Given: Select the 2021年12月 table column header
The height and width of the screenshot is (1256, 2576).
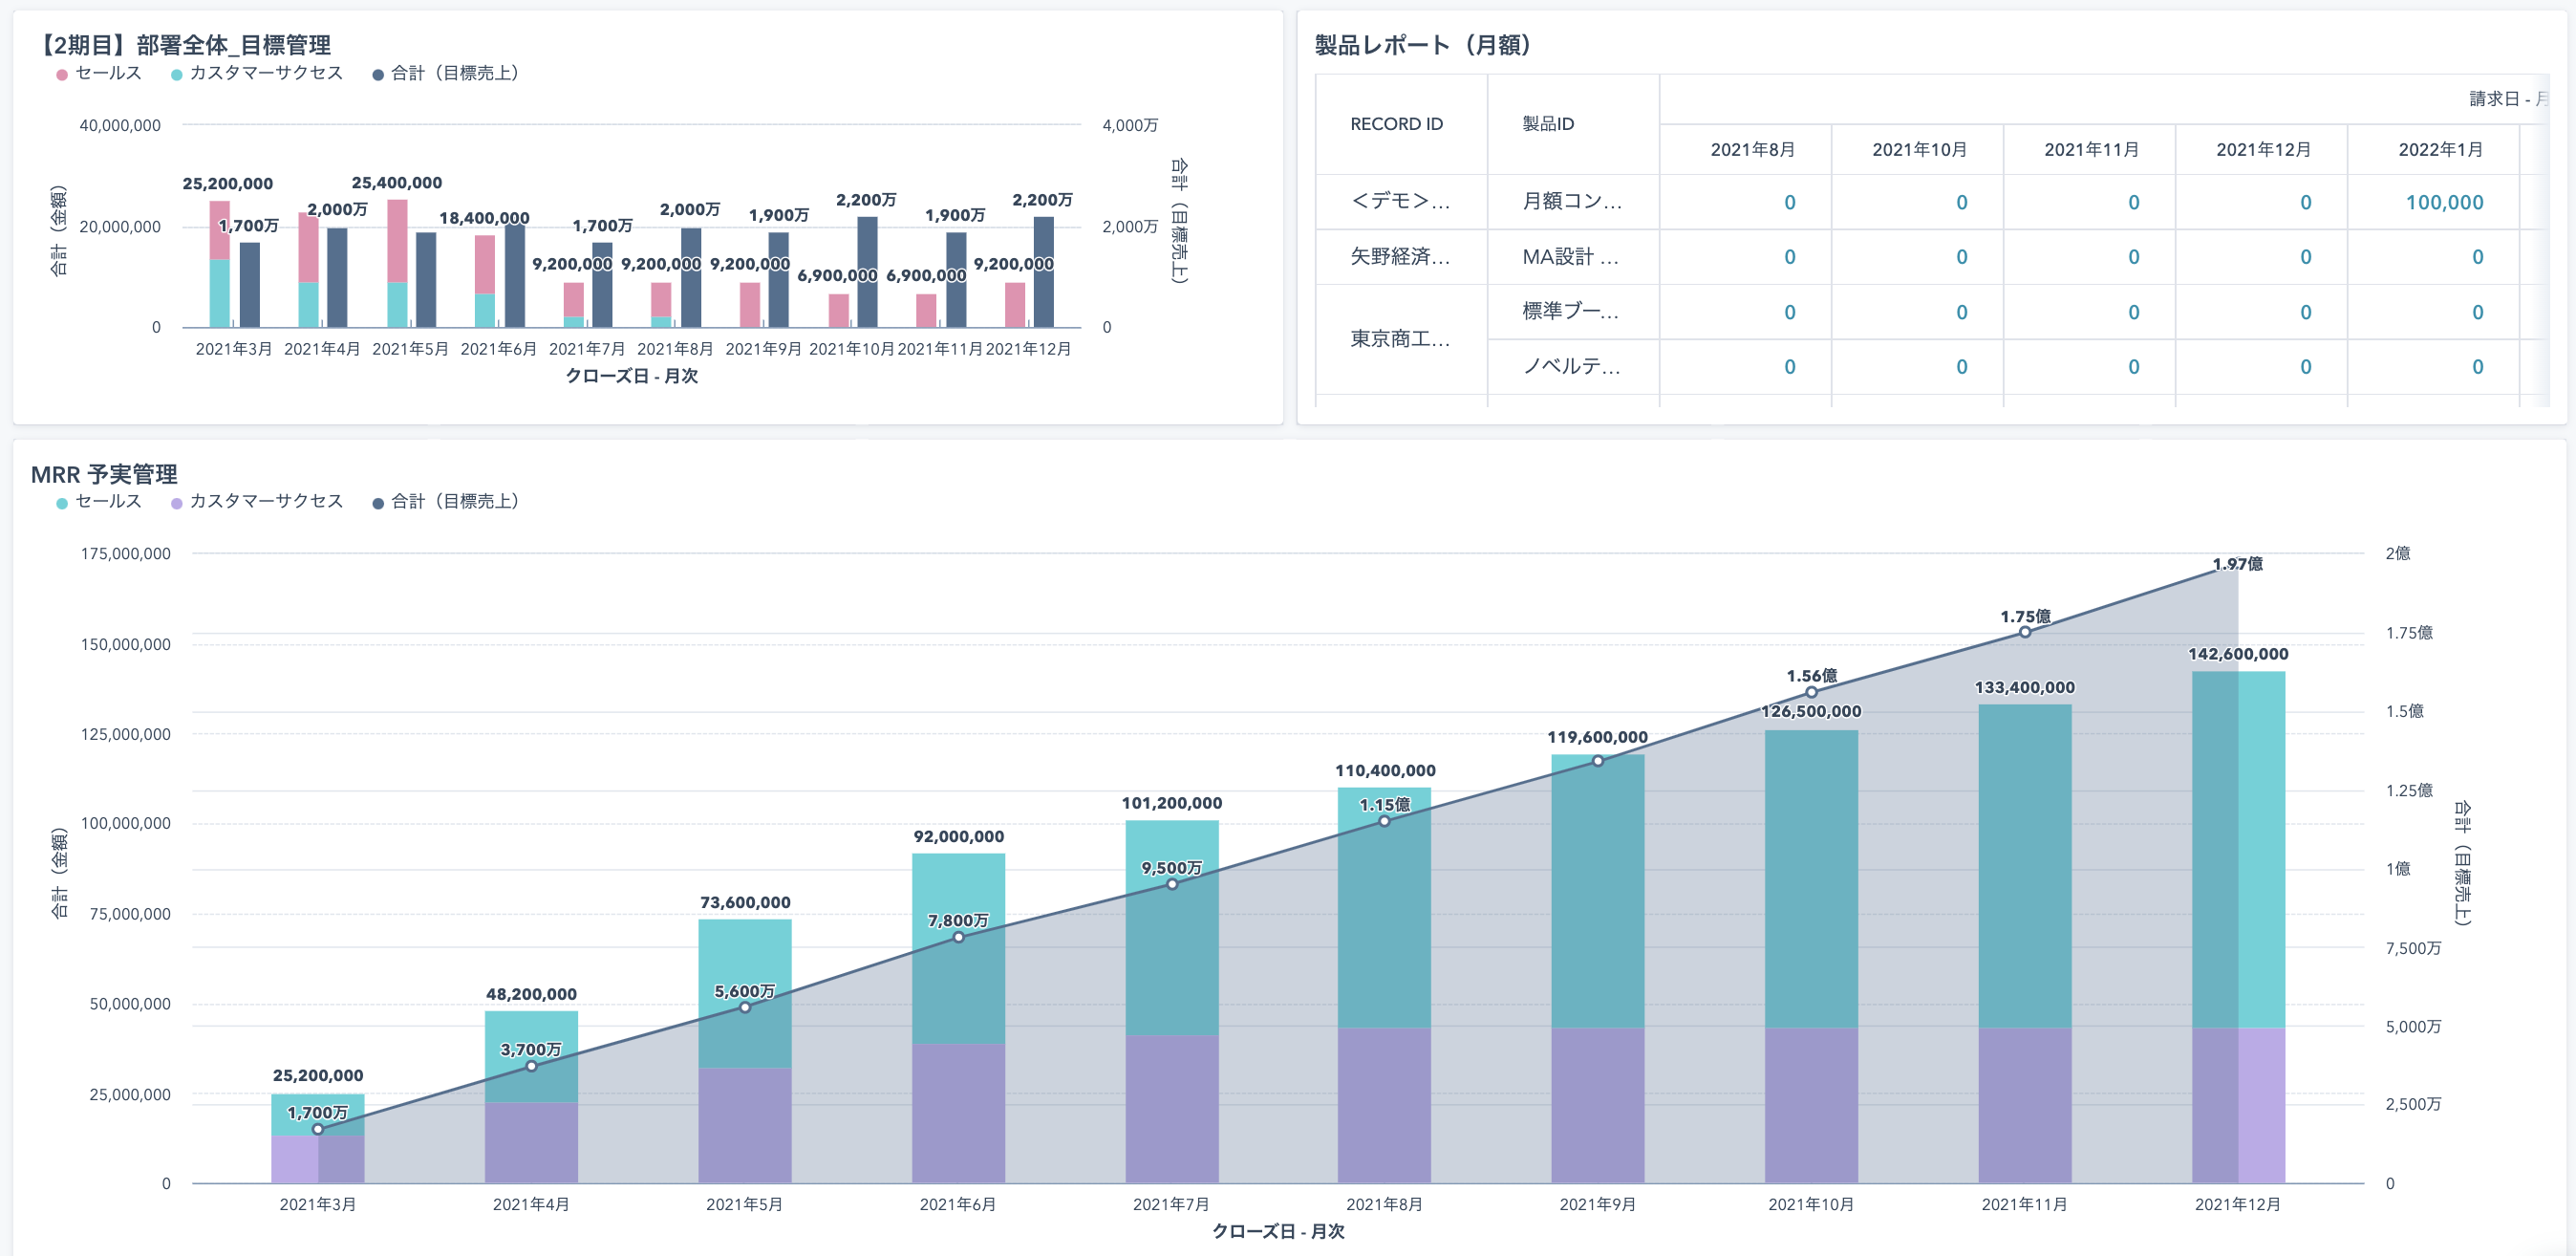Looking at the screenshot, I should pos(2263,149).
